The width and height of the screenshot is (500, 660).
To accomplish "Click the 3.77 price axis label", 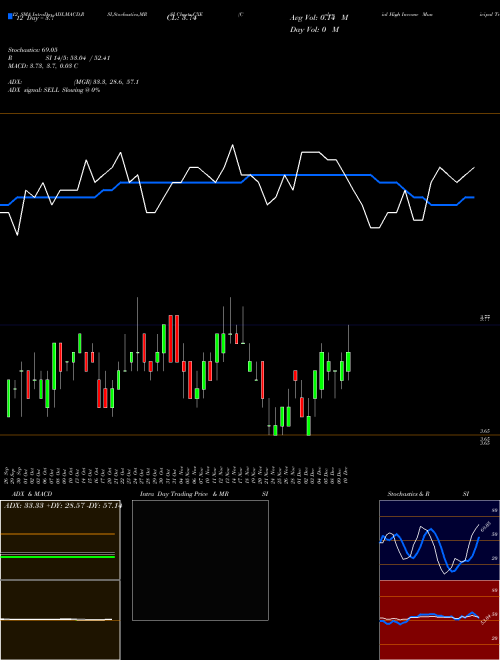I will 485,318.
